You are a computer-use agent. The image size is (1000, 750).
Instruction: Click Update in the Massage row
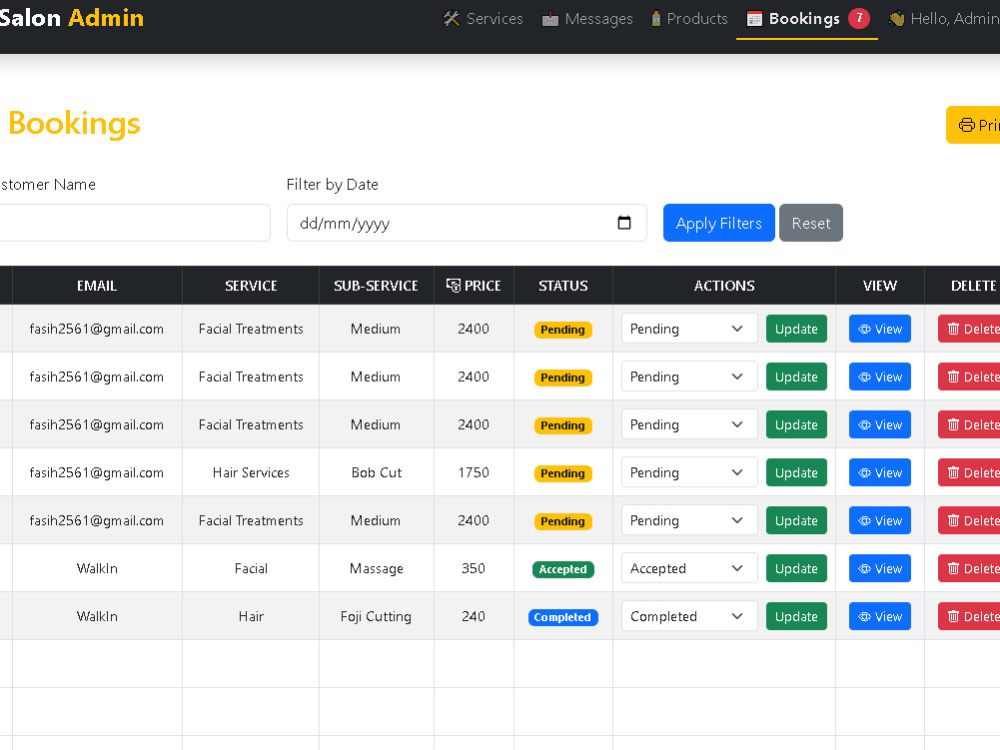(796, 568)
